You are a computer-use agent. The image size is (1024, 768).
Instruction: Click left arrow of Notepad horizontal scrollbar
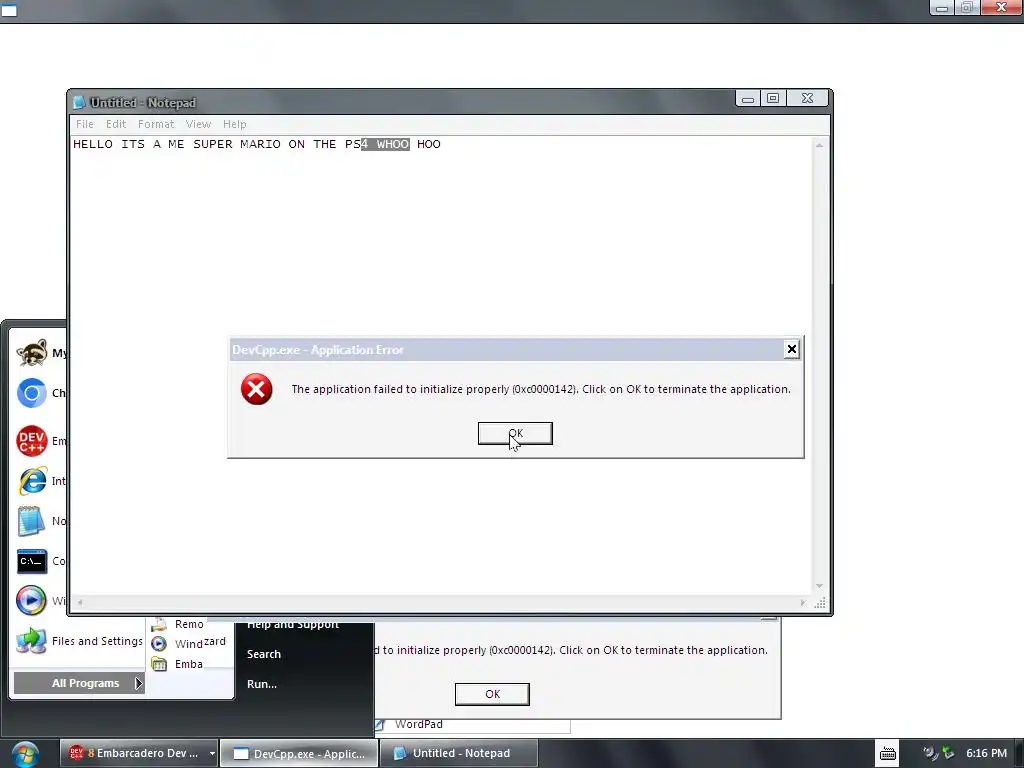[80, 602]
